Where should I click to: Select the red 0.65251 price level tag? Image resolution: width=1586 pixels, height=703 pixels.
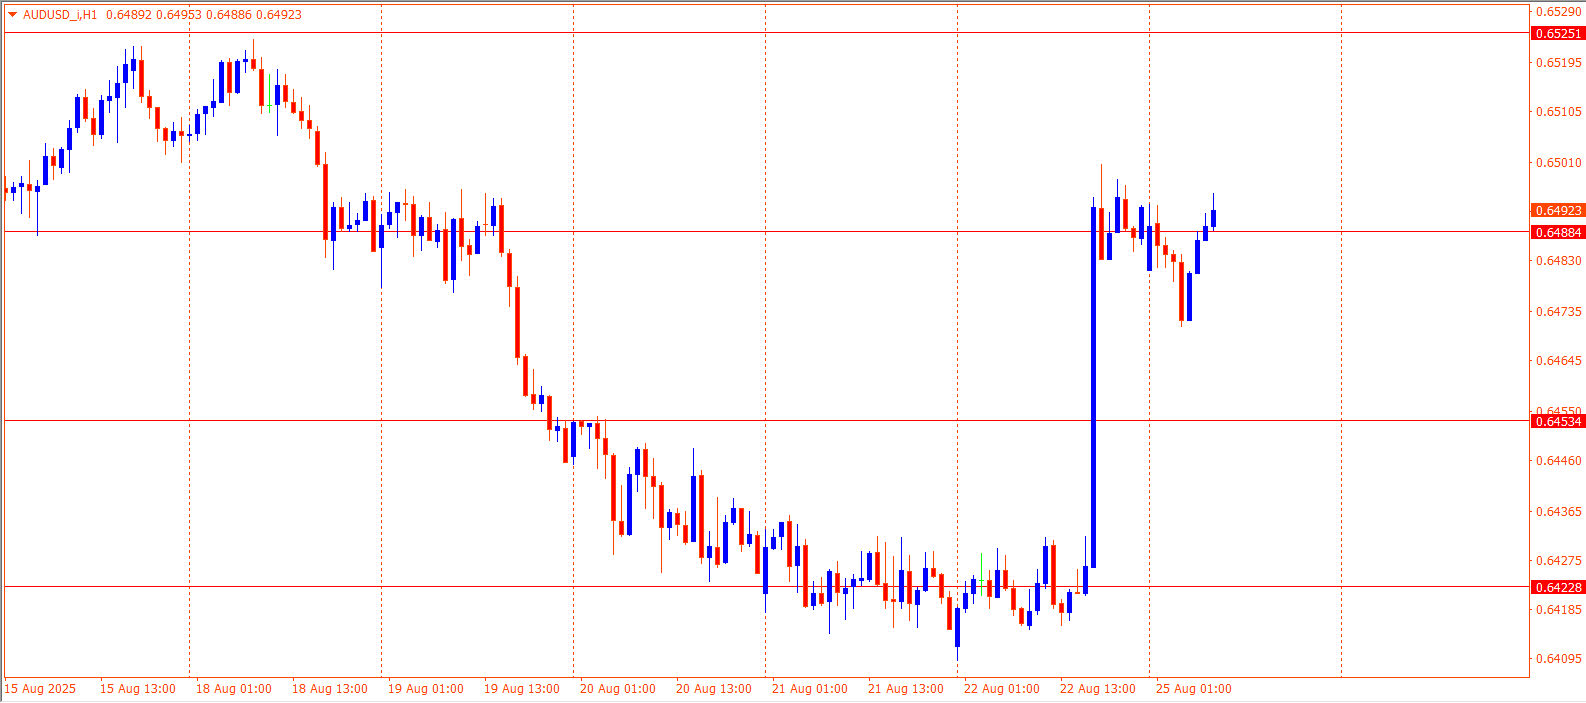pos(1558,33)
